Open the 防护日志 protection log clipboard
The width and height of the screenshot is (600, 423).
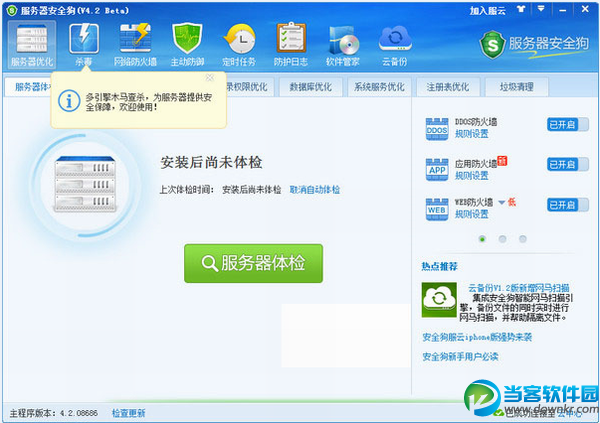pyautogui.click(x=291, y=45)
